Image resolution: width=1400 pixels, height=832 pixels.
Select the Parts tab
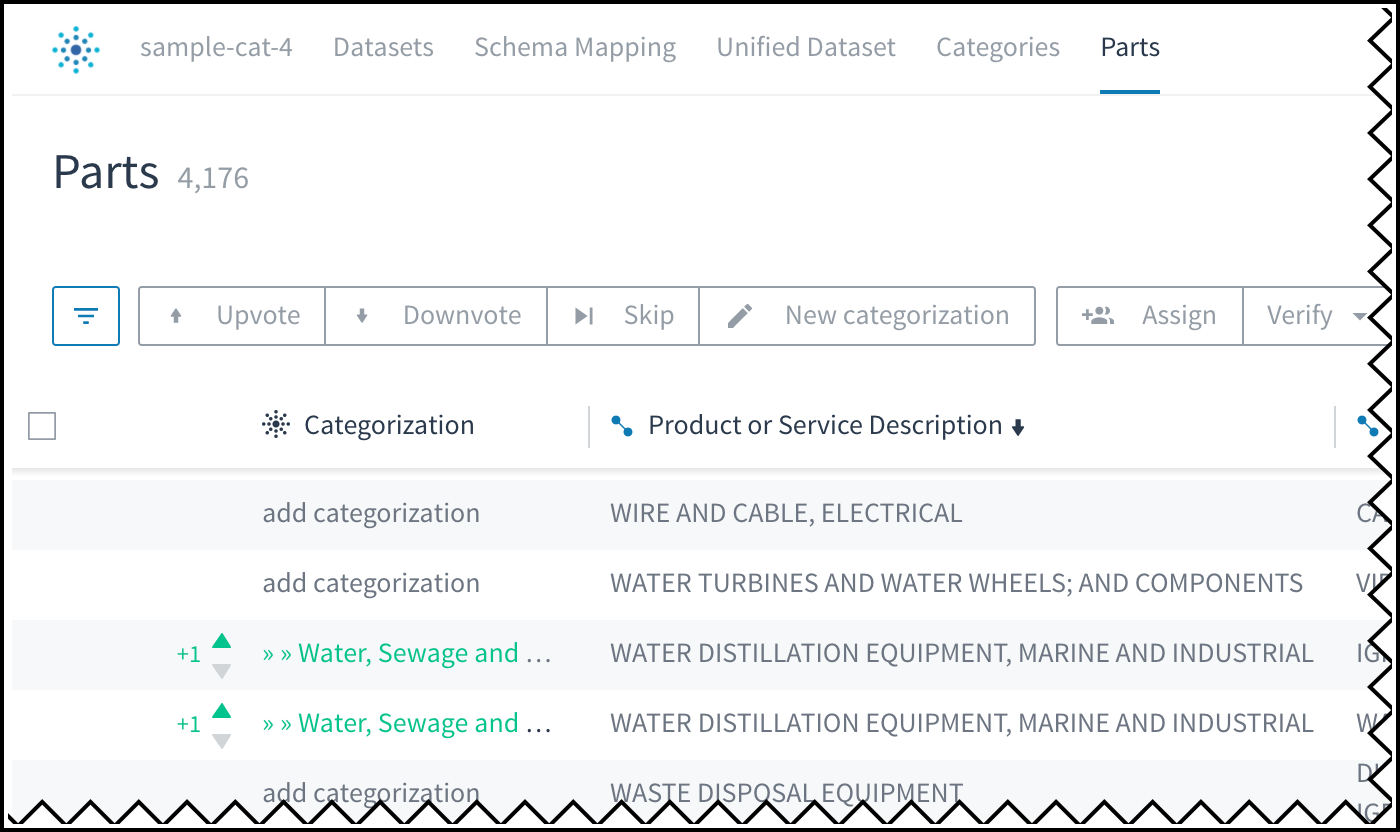(1130, 47)
